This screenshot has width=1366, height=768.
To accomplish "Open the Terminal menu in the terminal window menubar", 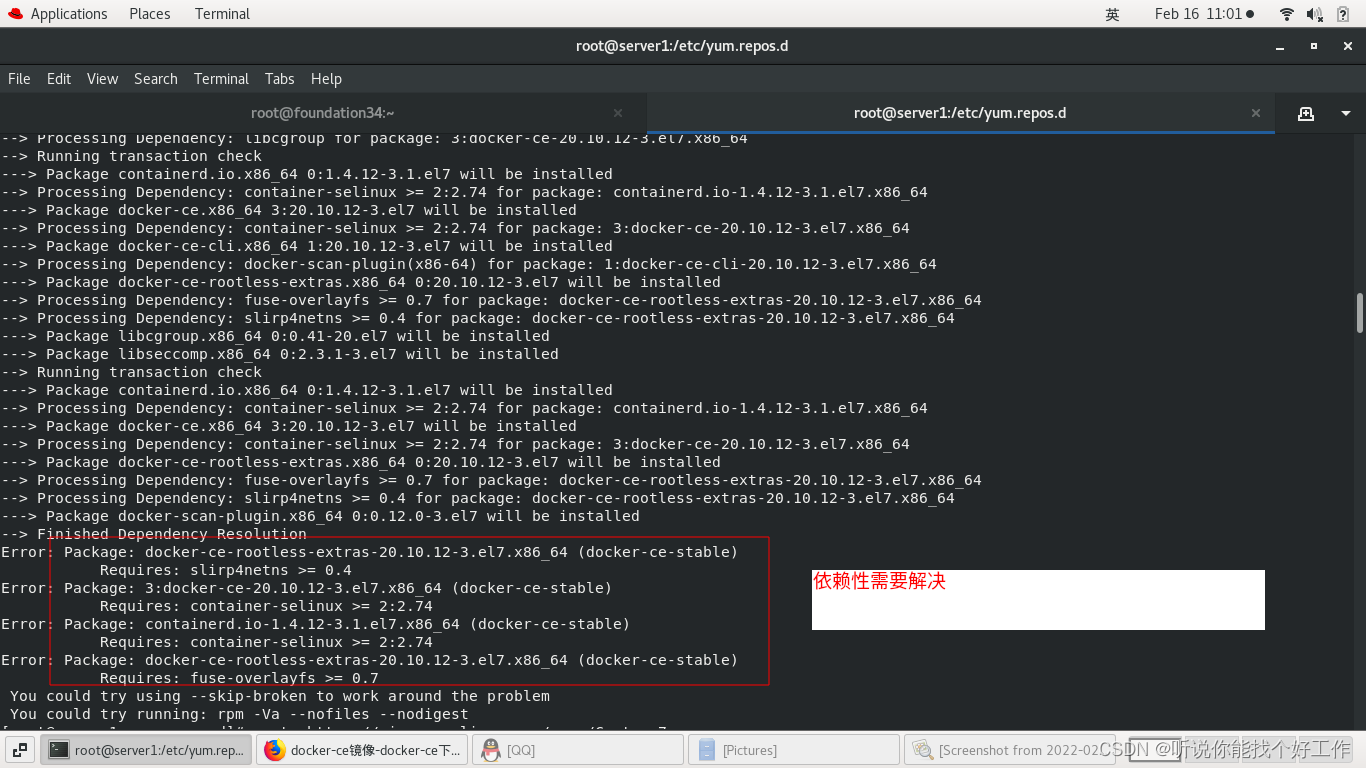I will coord(221,79).
